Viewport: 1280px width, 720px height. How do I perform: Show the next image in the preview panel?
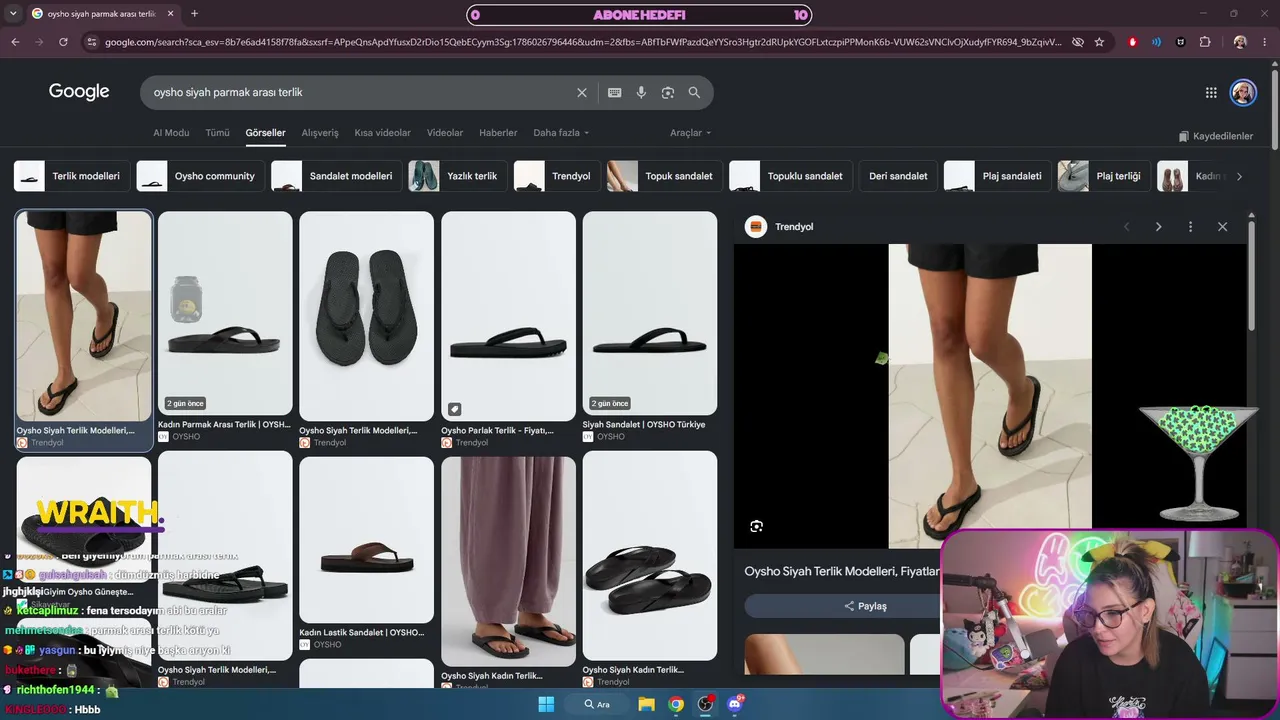(1158, 227)
